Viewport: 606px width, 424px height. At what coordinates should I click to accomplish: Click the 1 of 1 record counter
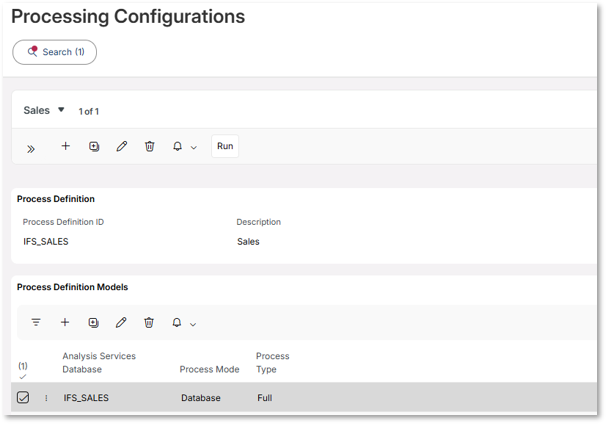[x=89, y=112]
